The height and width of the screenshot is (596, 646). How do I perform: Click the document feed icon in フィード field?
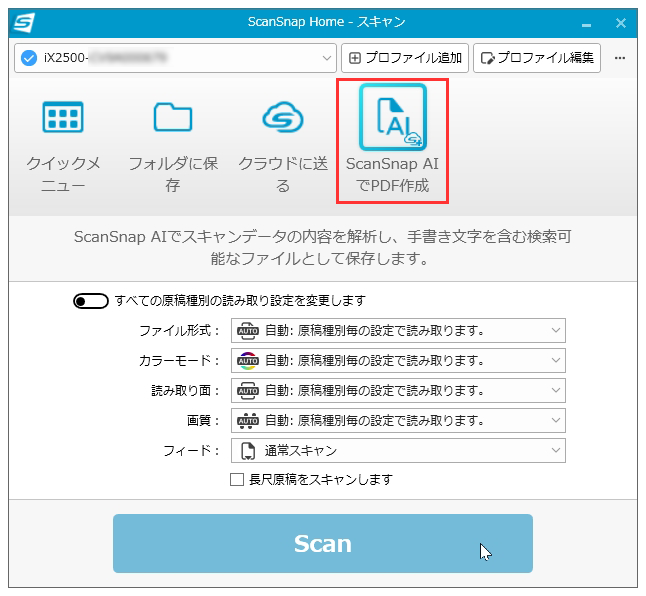pos(248,451)
